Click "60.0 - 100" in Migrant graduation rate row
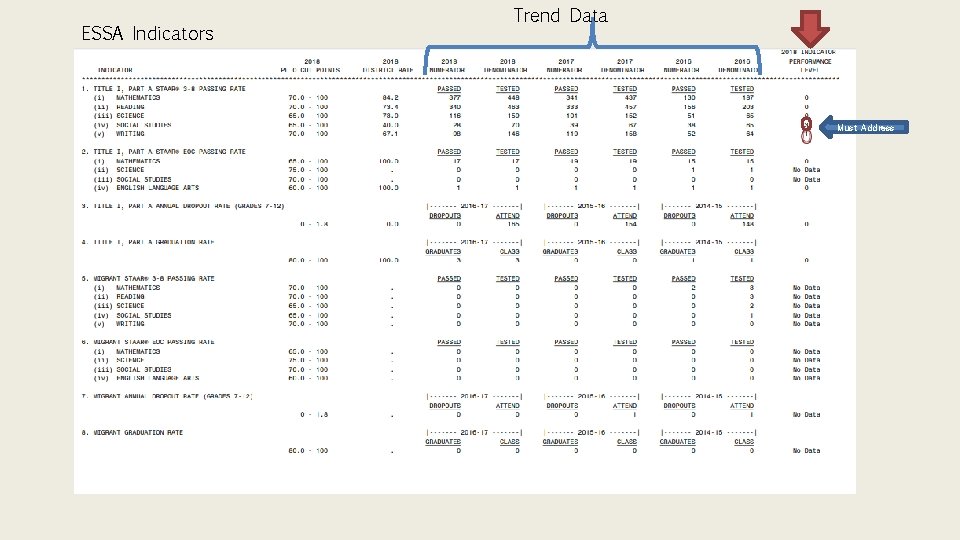 (308, 451)
